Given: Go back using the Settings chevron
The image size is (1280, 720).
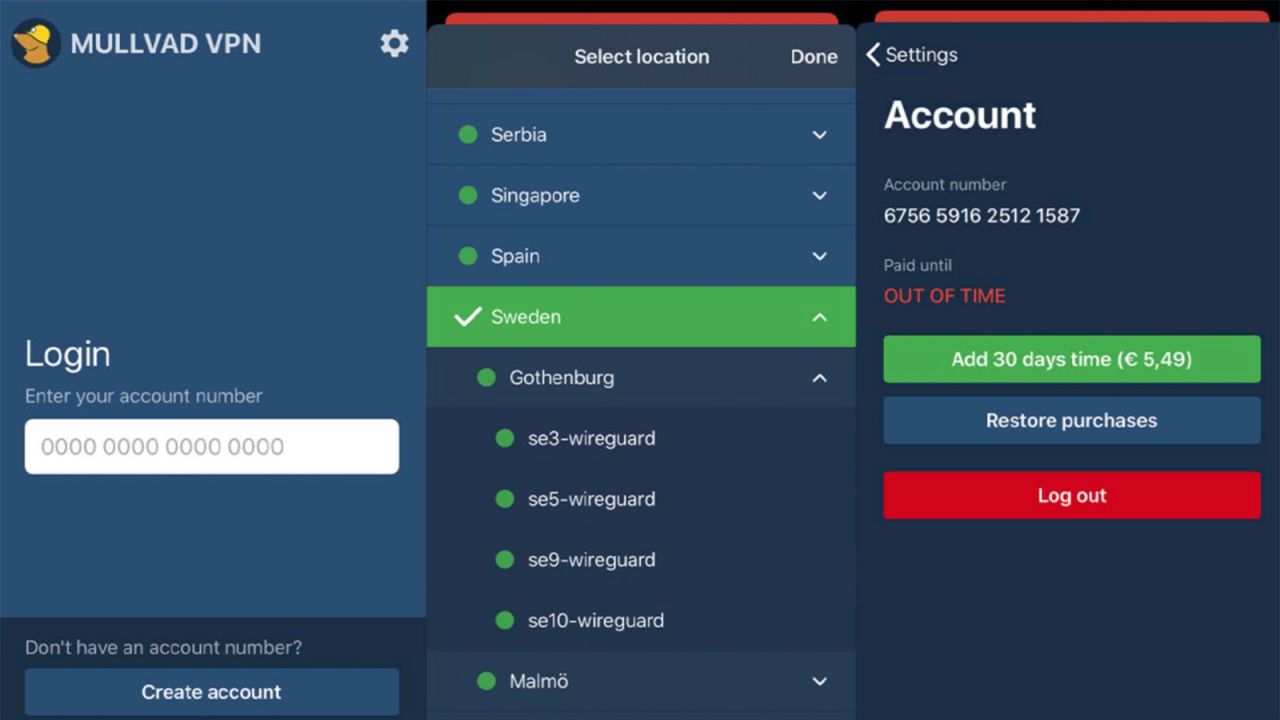Looking at the screenshot, I should tap(873, 55).
